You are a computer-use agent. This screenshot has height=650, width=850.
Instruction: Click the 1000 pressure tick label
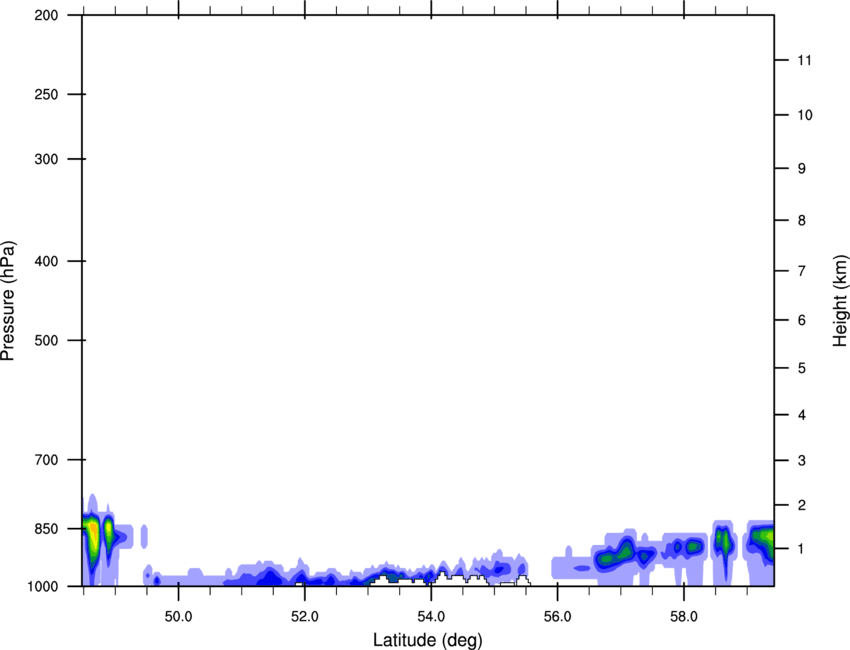[42, 587]
